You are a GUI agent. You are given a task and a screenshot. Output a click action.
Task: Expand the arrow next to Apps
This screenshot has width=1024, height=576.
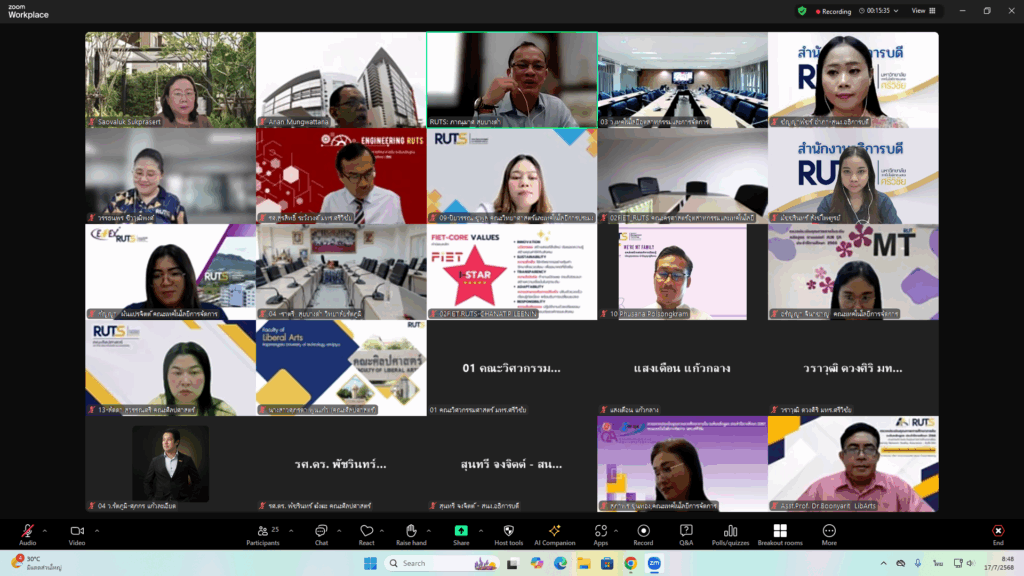616,531
